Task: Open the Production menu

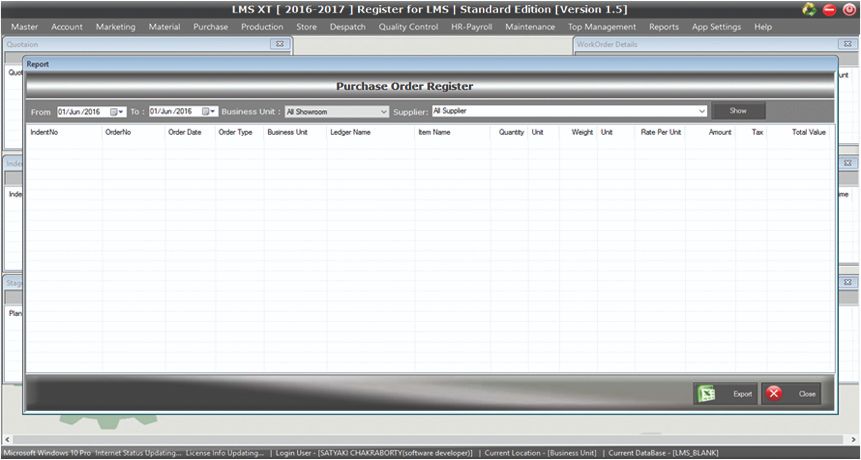Action: point(262,27)
